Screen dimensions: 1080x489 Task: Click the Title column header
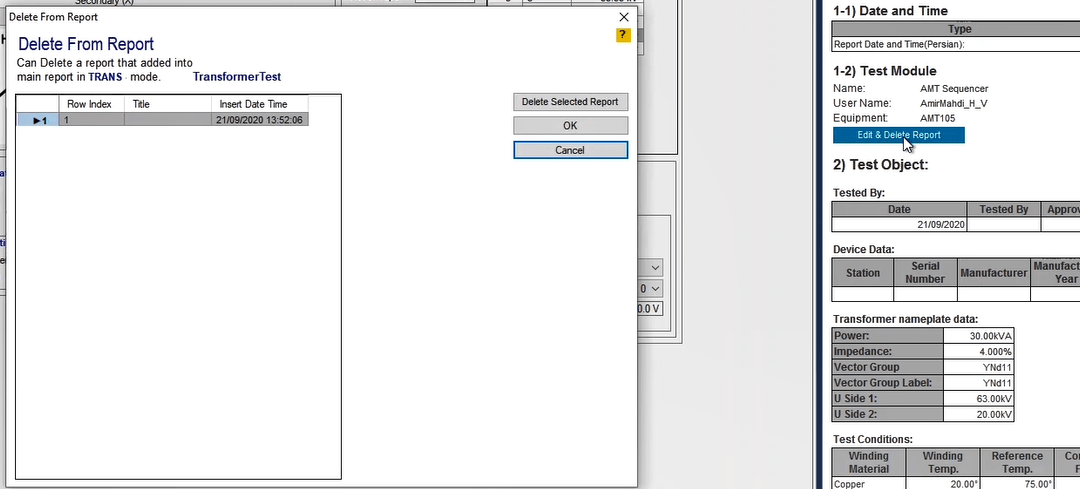(x=166, y=104)
